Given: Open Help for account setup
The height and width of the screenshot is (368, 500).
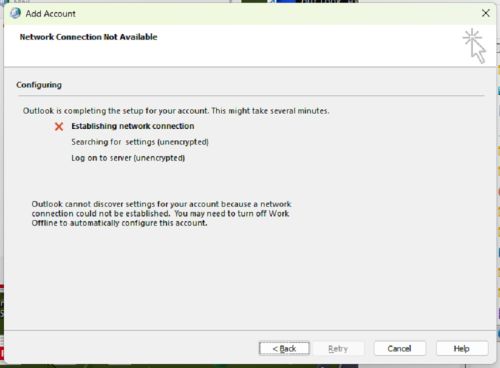Looking at the screenshot, I should pyautogui.click(x=462, y=348).
